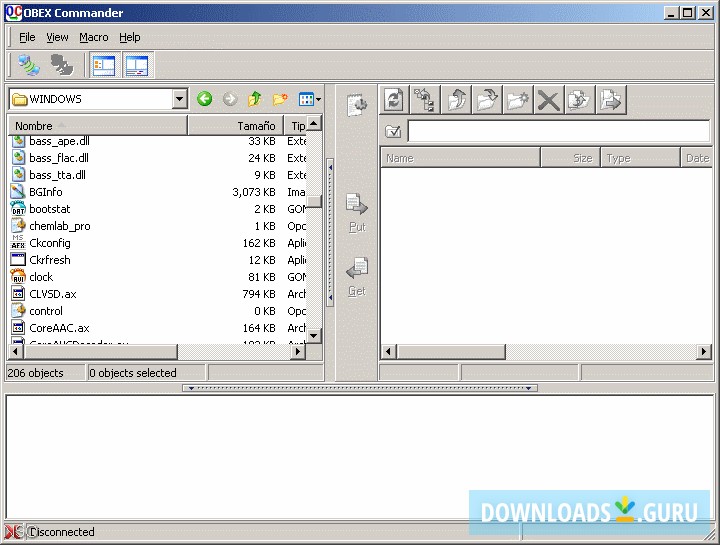Click the remote path checkbox icon

[393, 132]
